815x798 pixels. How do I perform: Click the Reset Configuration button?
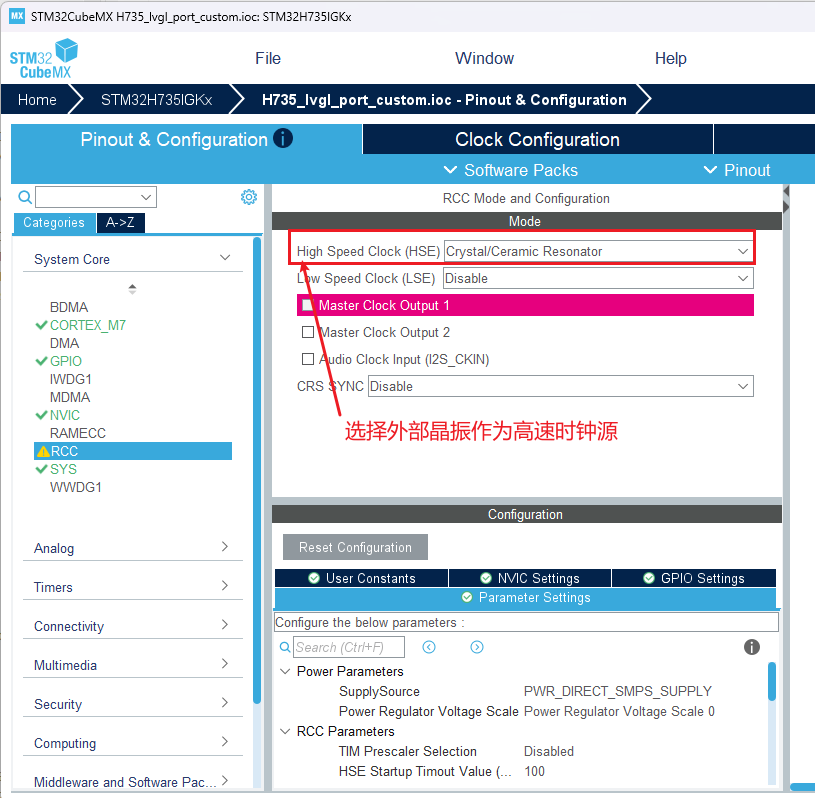(x=356, y=547)
